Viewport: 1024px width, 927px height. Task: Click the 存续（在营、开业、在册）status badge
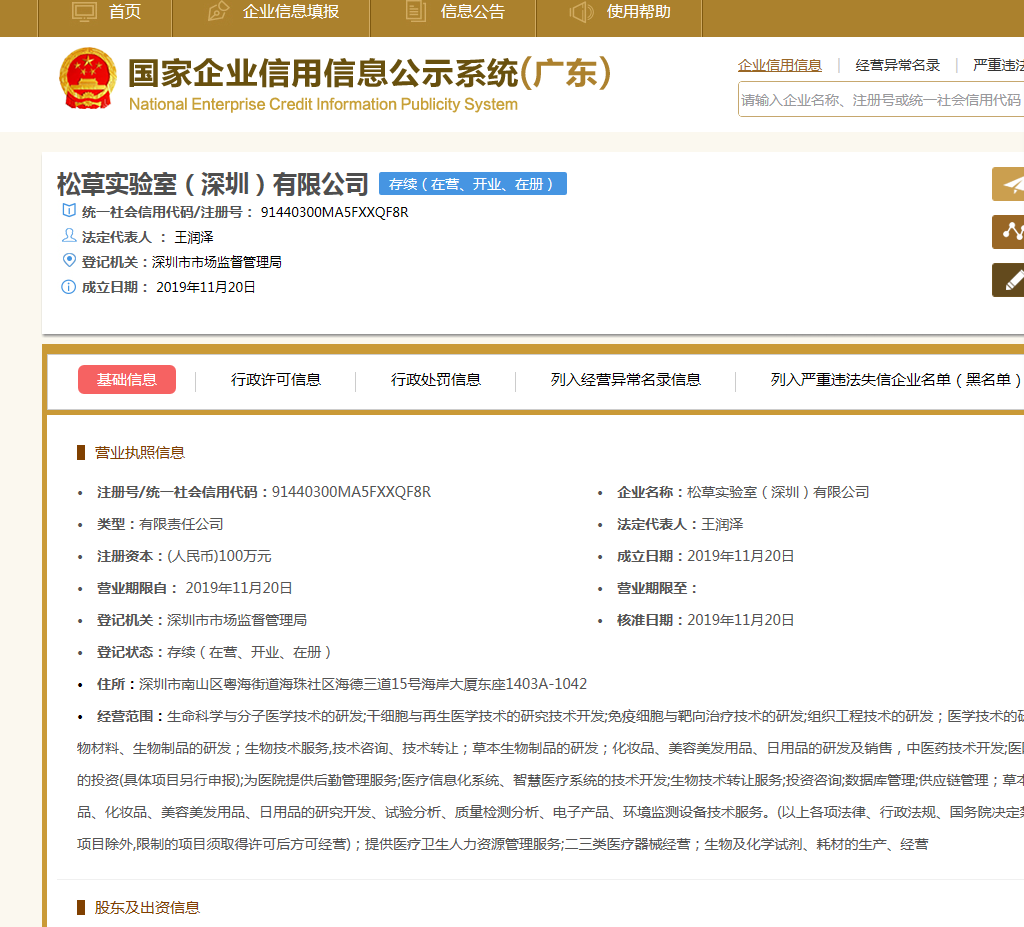pyautogui.click(x=473, y=184)
